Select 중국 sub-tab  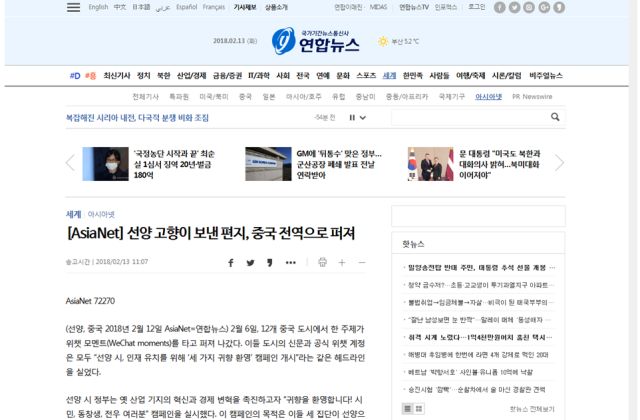coord(245,97)
